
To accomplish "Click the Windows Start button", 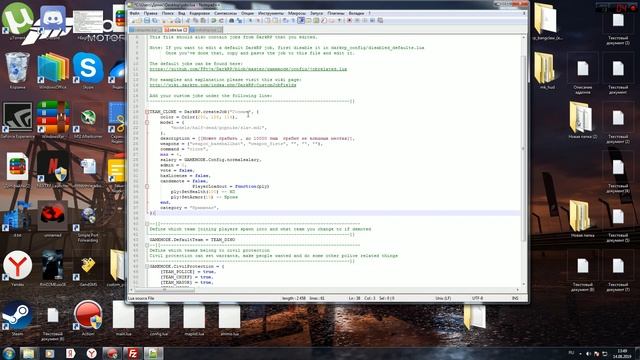I will (9, 353).
